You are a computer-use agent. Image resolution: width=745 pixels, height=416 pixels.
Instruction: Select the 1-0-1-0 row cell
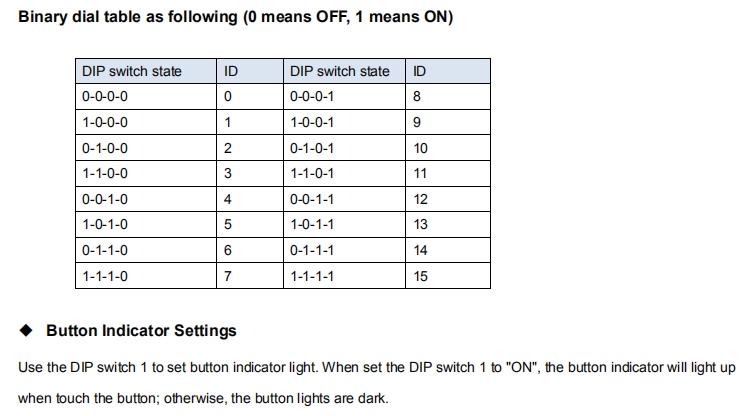(146, 224)
